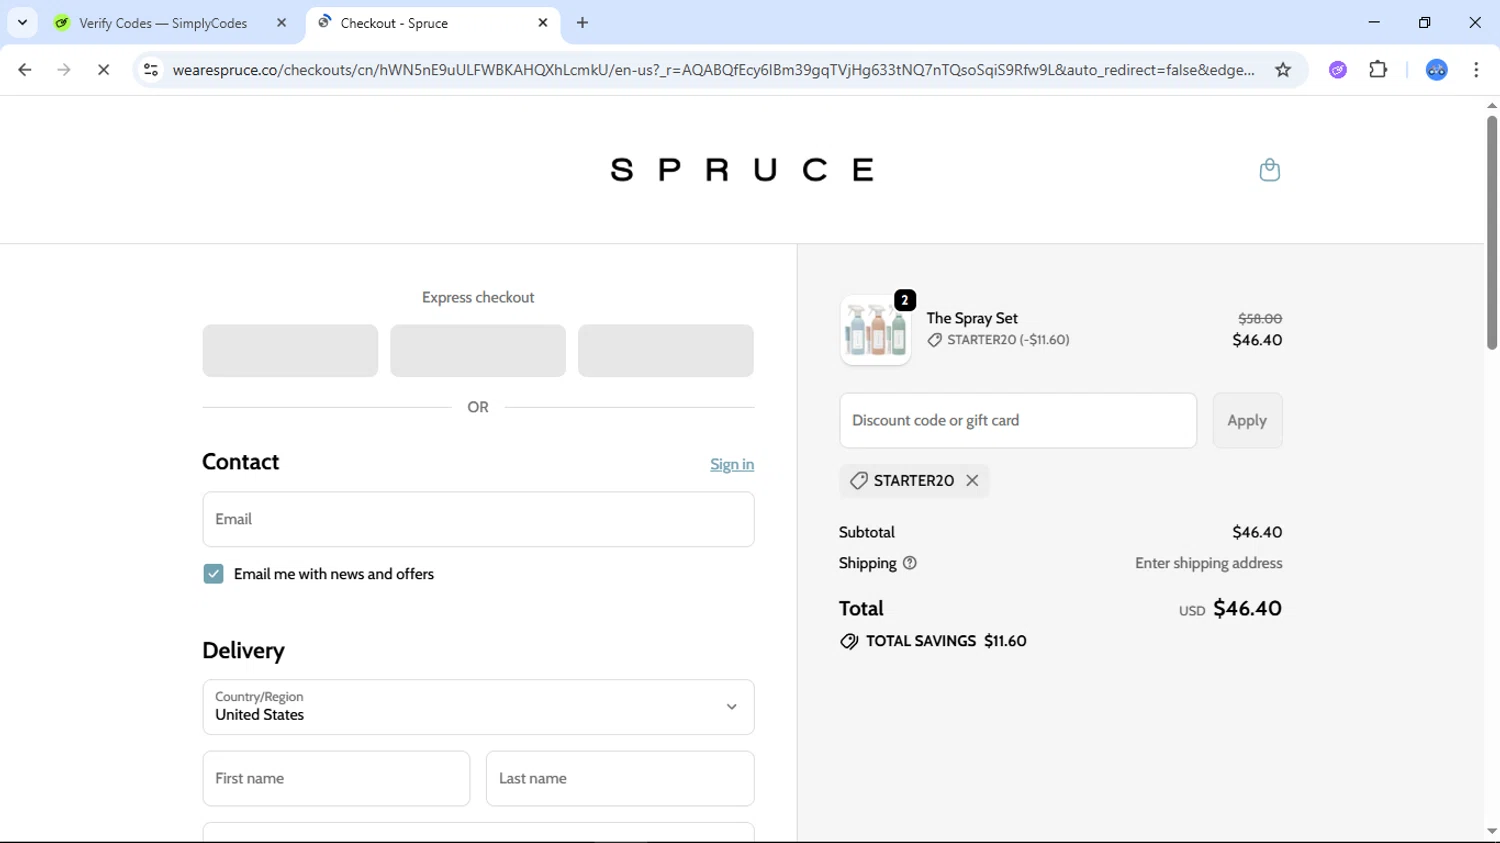Remove the STARTER20 discount code
The image size is (1500, 843).
pyautogui.click(x=972, y=481)
